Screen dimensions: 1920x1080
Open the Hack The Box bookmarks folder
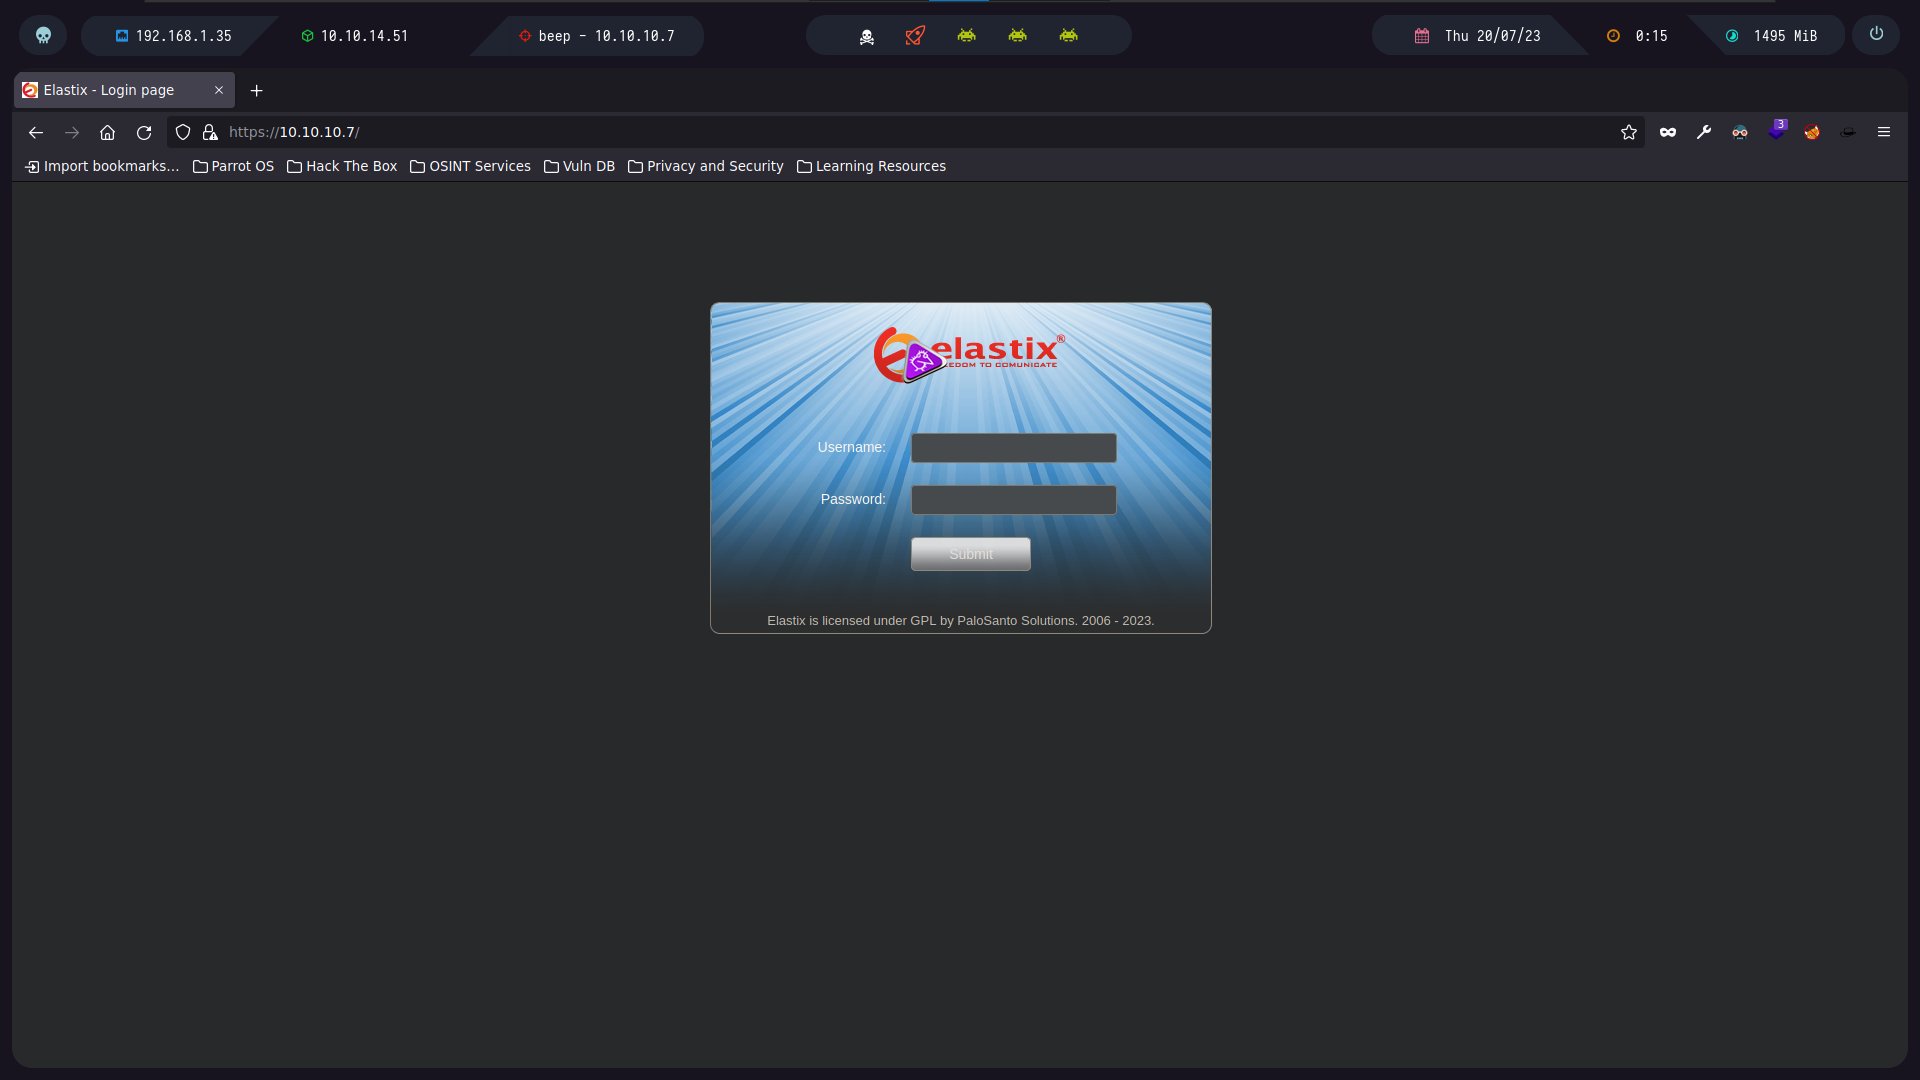(x=342, y=166)
